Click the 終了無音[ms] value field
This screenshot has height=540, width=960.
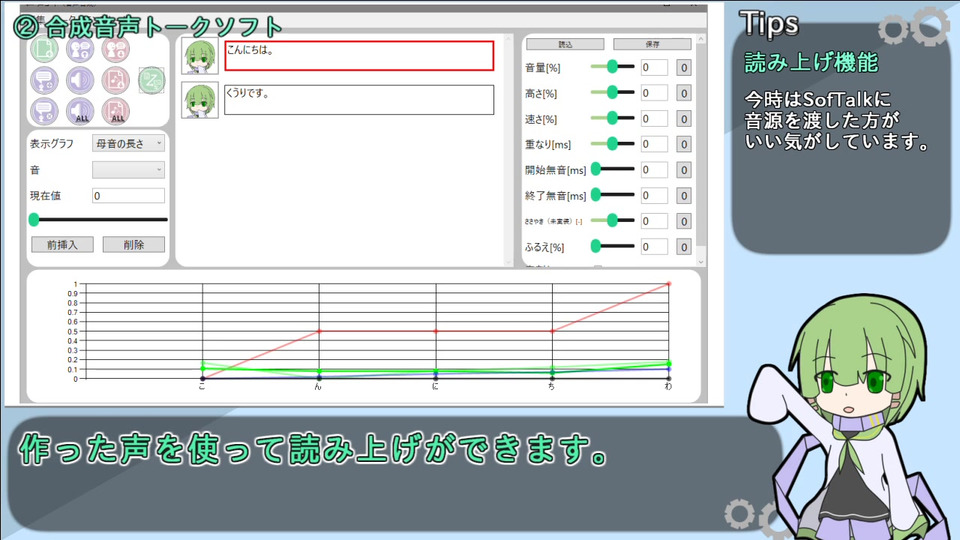[x=654, y=195]
